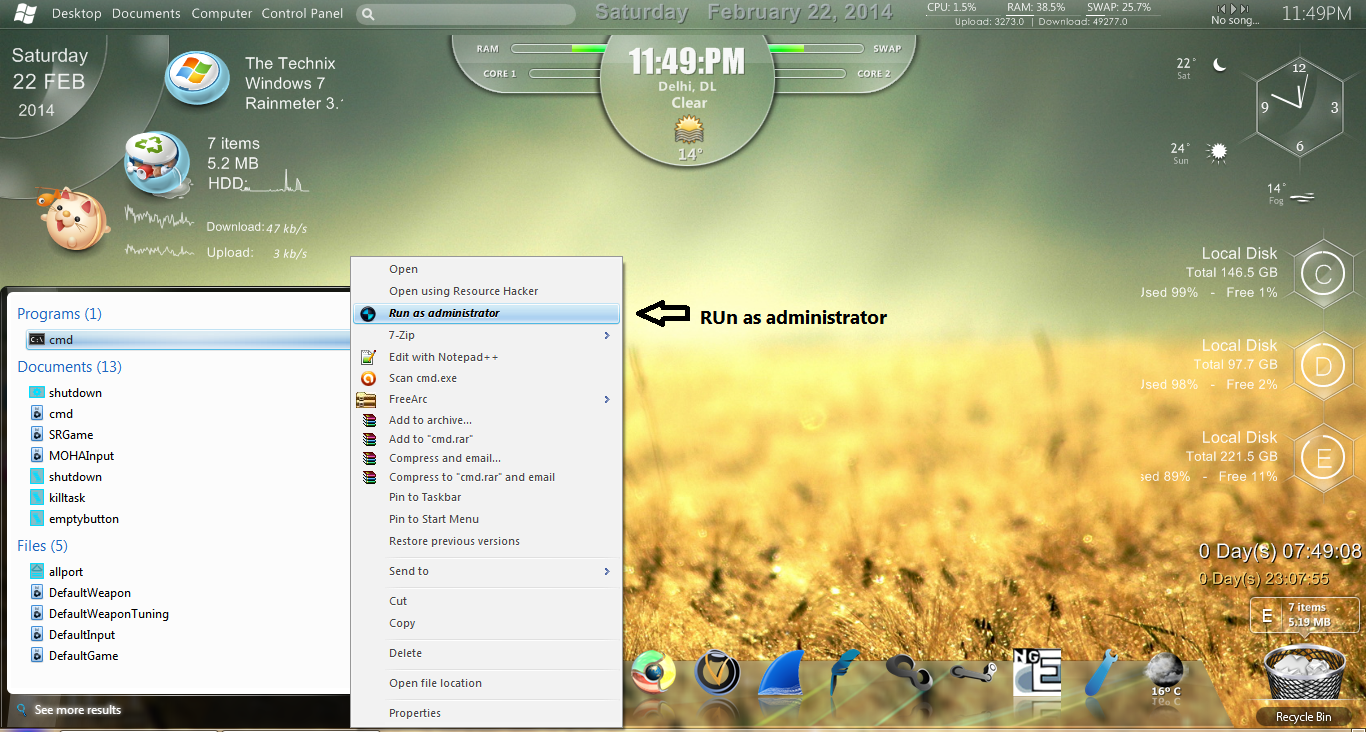Open Desktop link in top bar
The image size is (1366, 732).
click(x=76, y=14)
